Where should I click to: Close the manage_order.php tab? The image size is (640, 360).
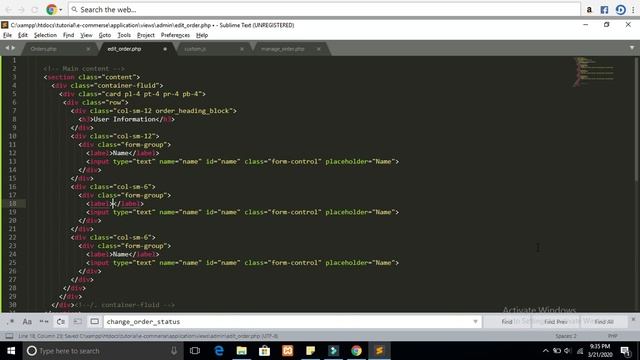tap(318, 49)
